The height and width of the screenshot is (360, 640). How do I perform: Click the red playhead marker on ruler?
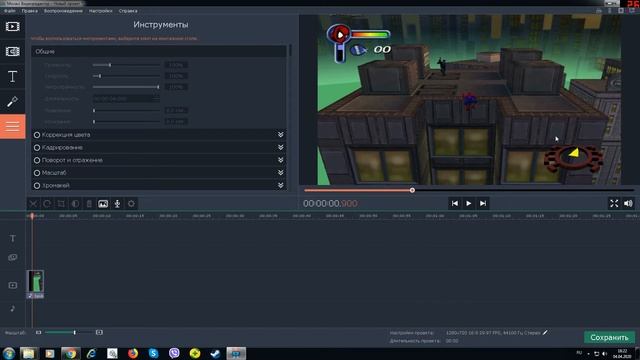pyautogui.click(x=32, y=216)
